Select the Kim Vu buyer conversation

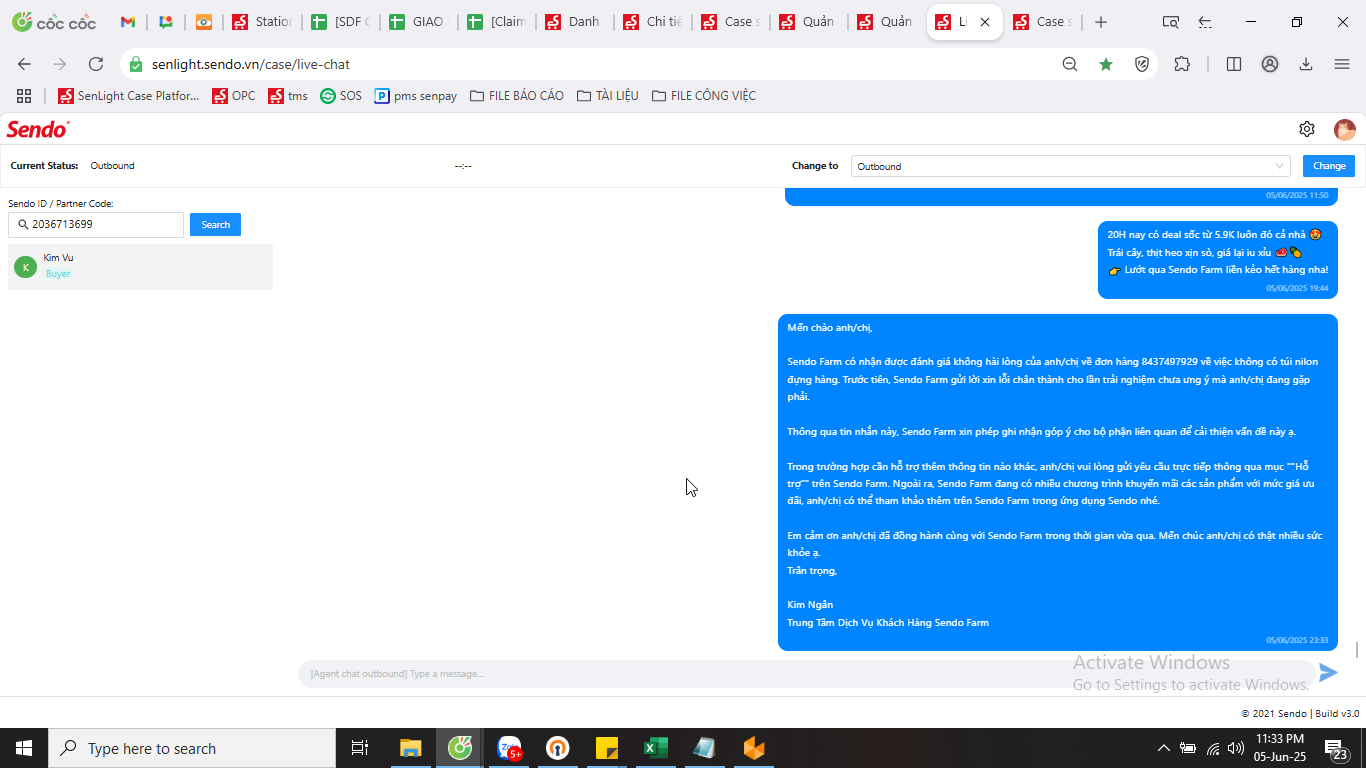140,266
